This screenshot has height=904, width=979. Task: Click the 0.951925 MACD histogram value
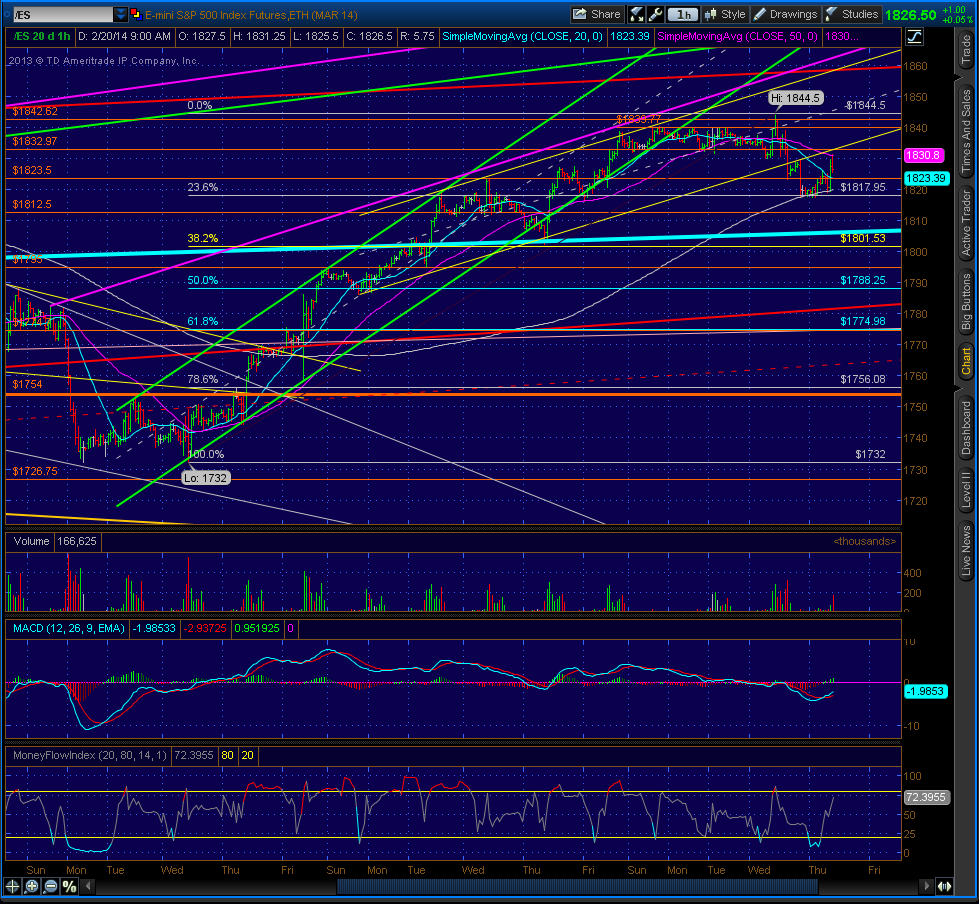(257, 629)
